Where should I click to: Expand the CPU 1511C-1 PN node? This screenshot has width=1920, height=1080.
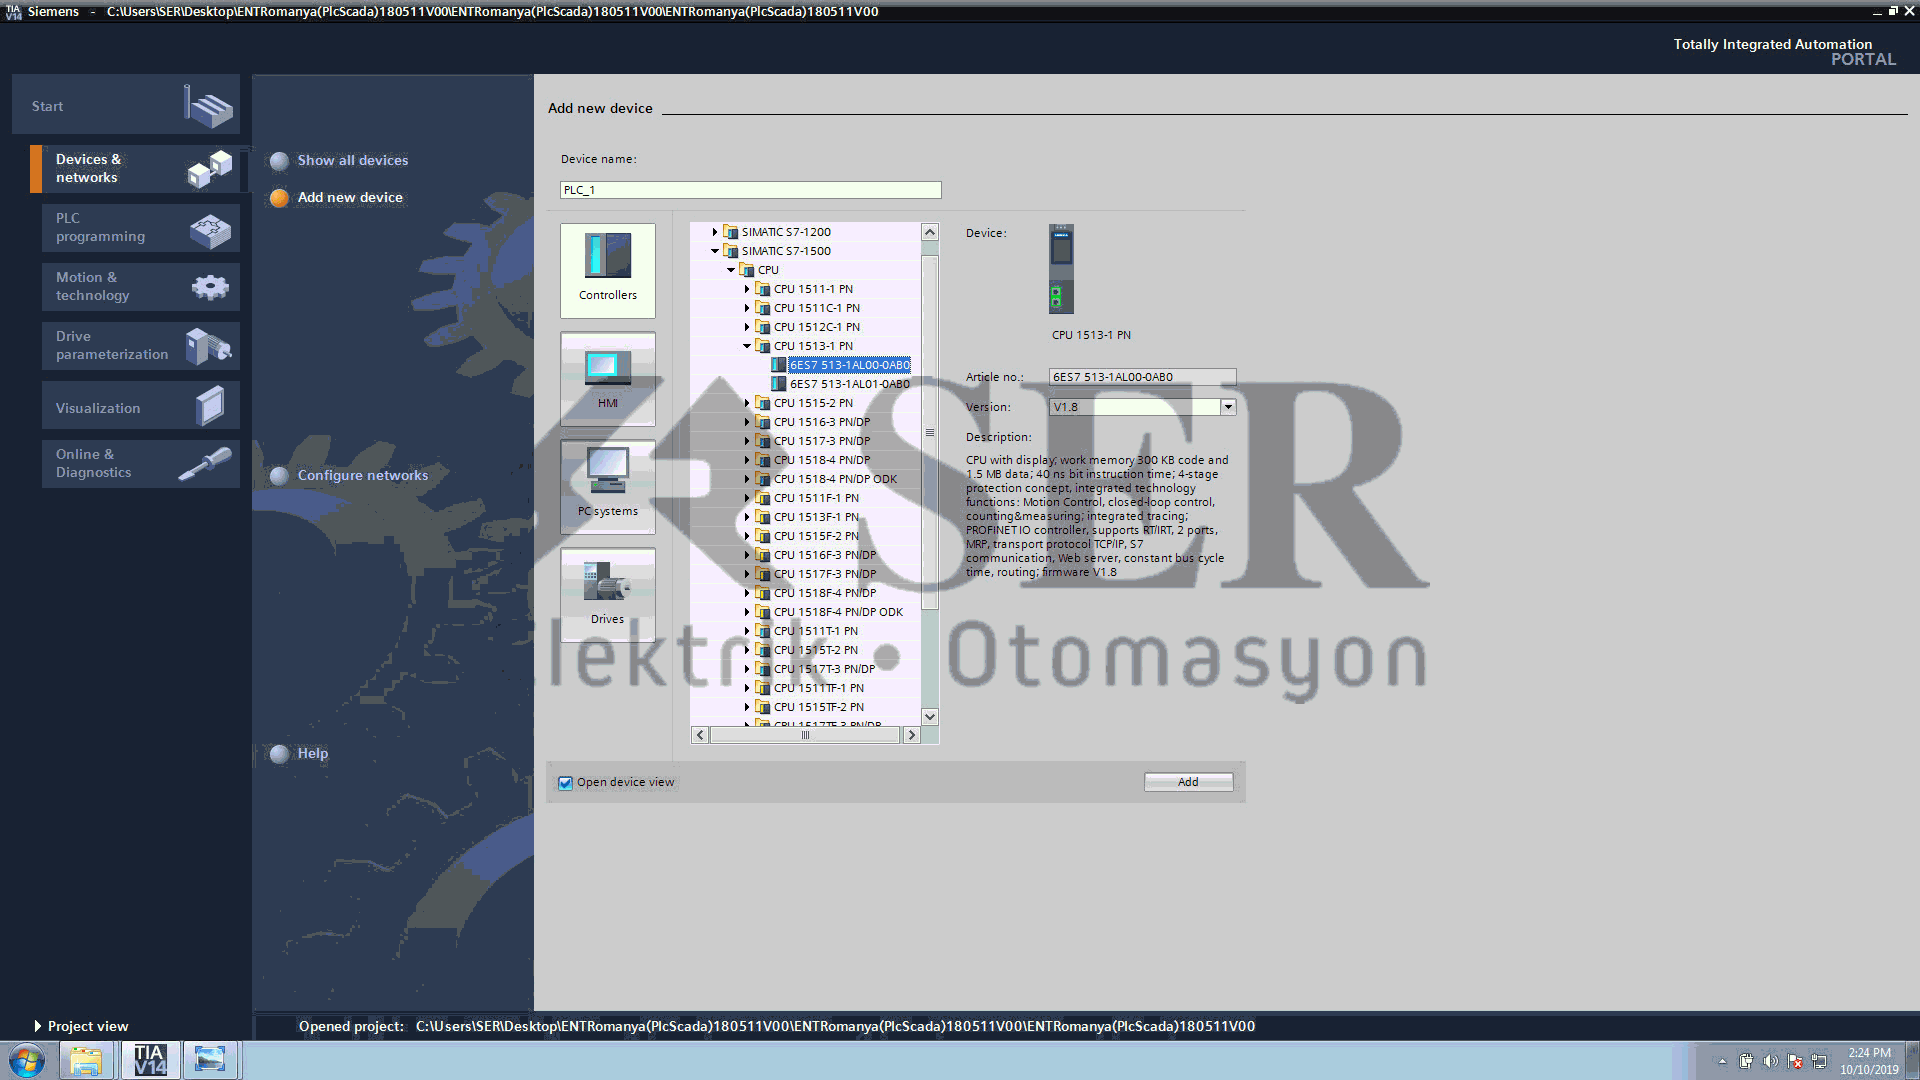[747, 308]
